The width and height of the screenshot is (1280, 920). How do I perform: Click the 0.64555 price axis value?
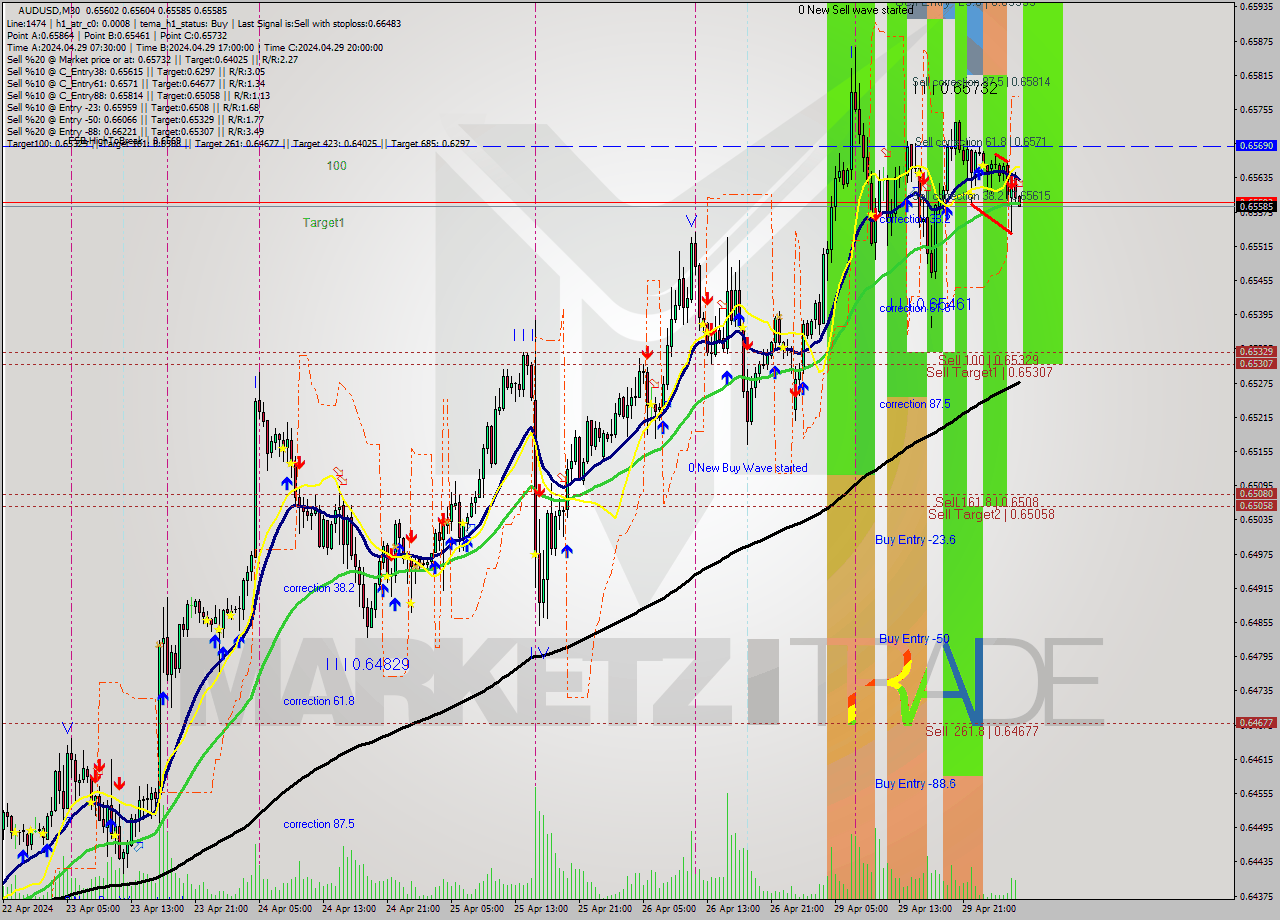click(x=1256, y=793)
